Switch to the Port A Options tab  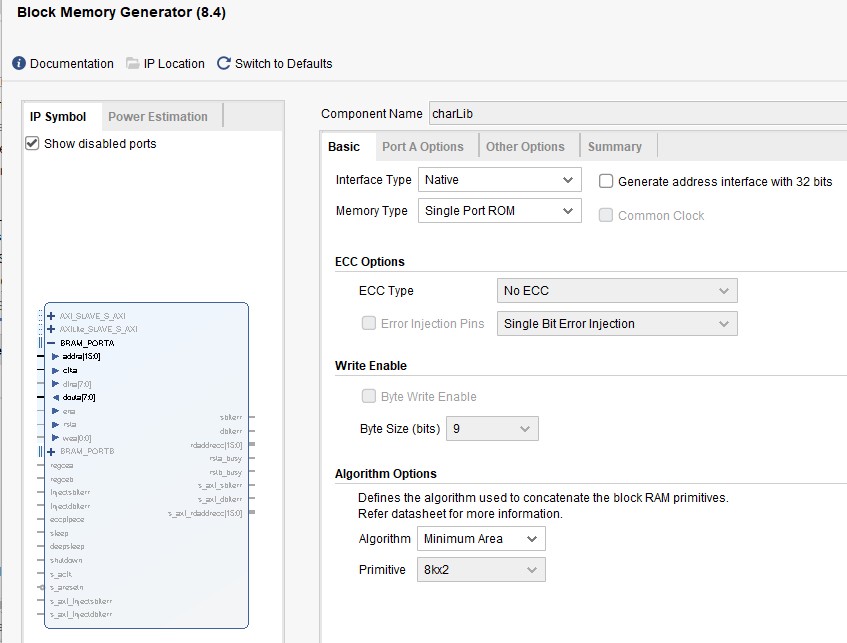coord(422,147)
